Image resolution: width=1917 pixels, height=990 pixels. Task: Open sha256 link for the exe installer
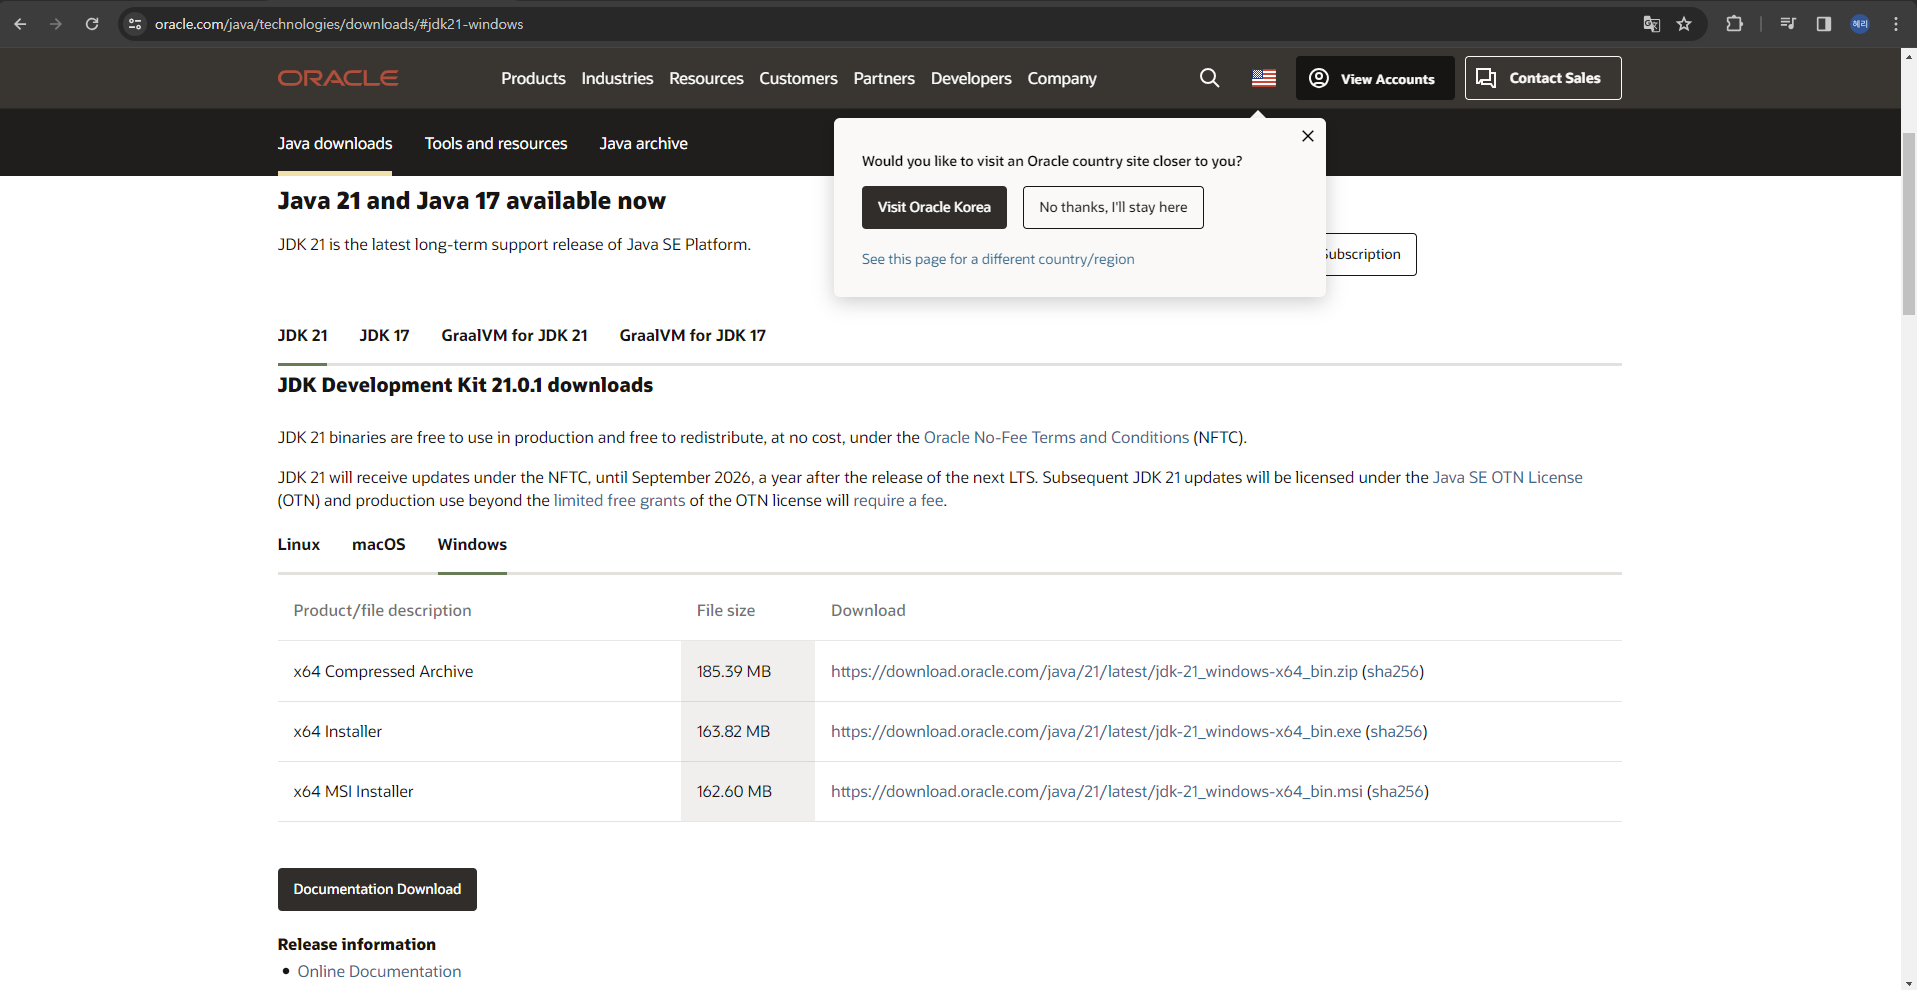(1396, 731)
